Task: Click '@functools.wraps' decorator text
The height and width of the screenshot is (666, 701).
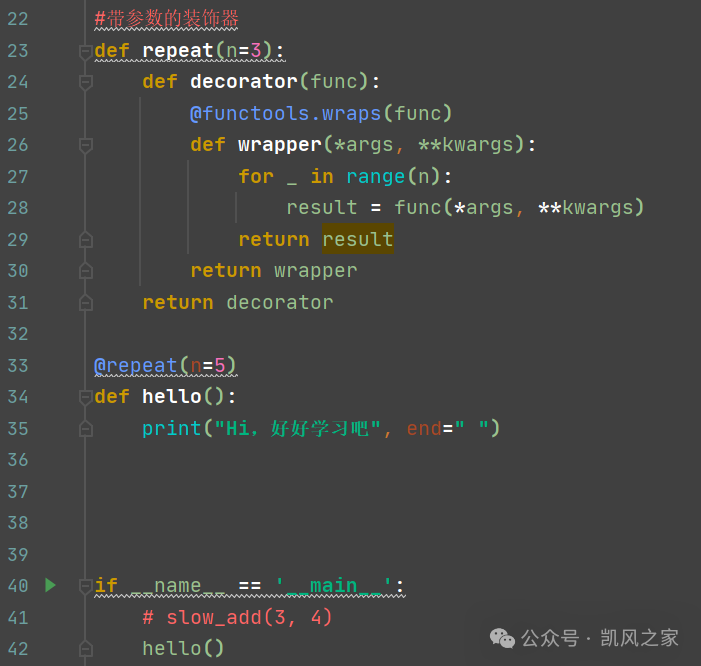Action: pos(285,114)
